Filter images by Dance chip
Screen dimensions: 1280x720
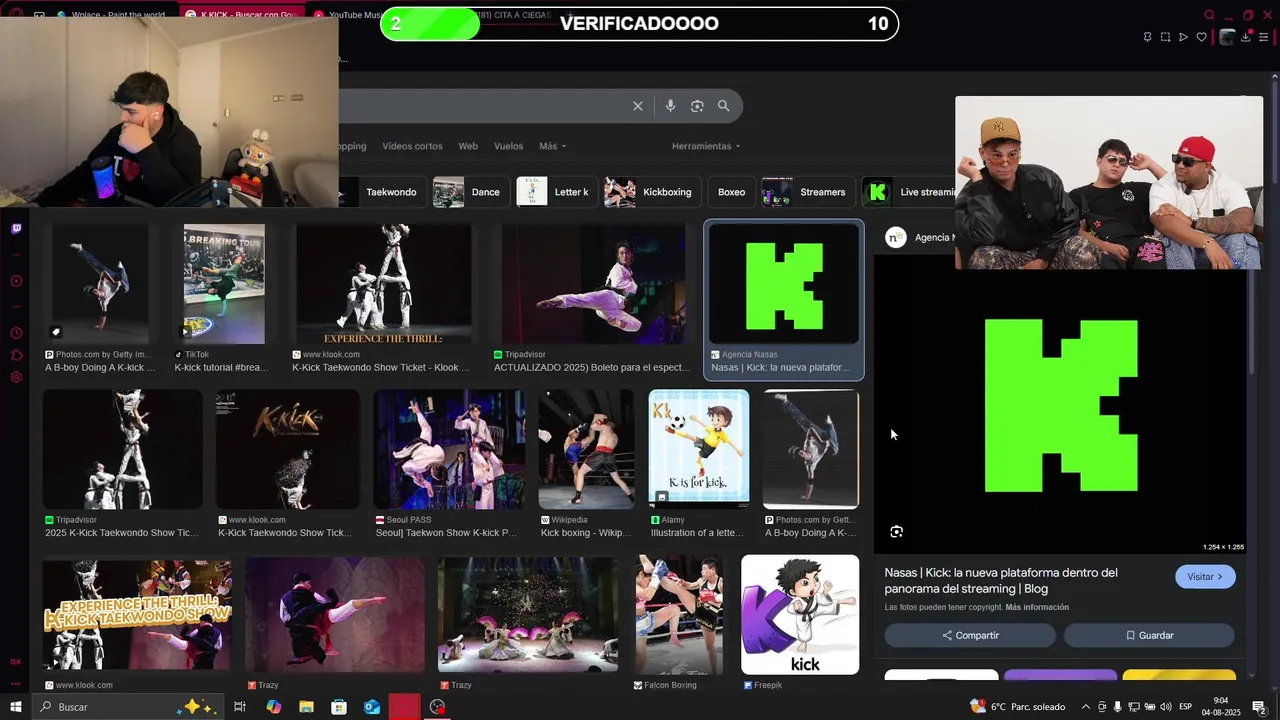[471, 192]
